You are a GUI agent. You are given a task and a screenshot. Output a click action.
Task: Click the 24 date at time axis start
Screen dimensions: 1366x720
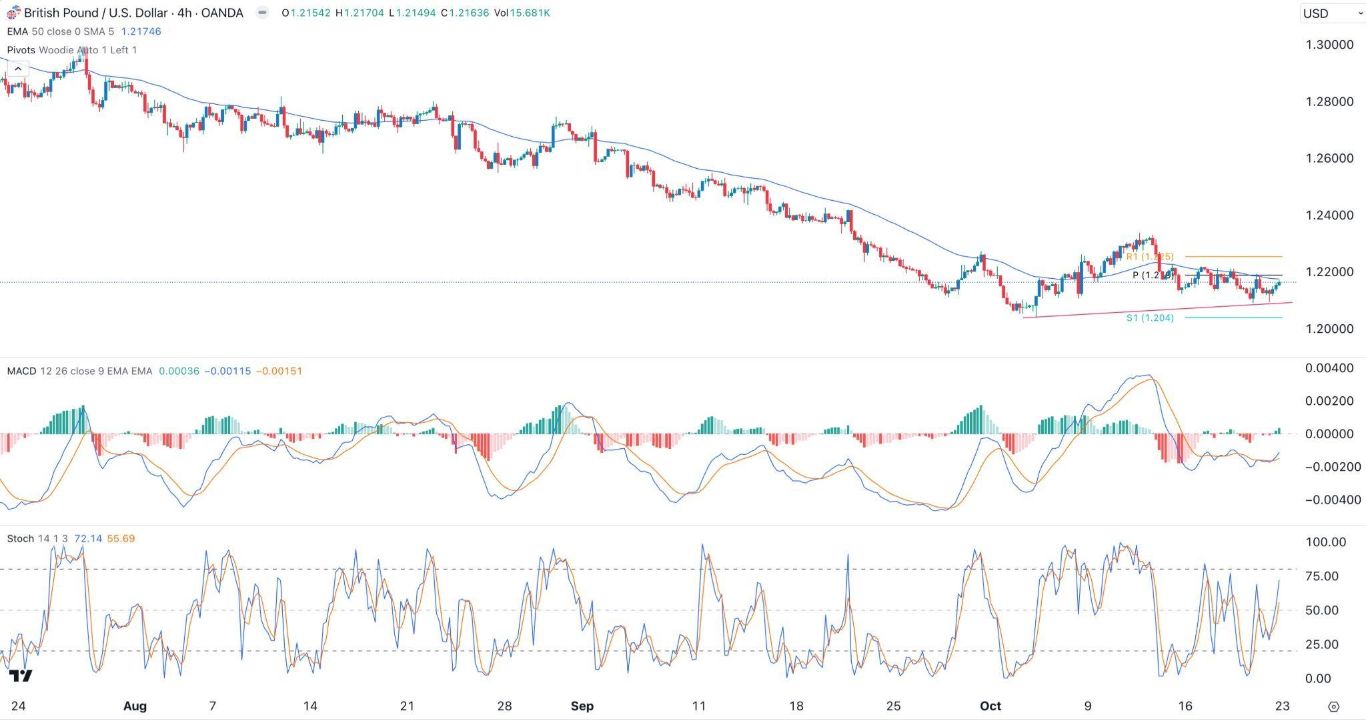click(x=17, y=706)
